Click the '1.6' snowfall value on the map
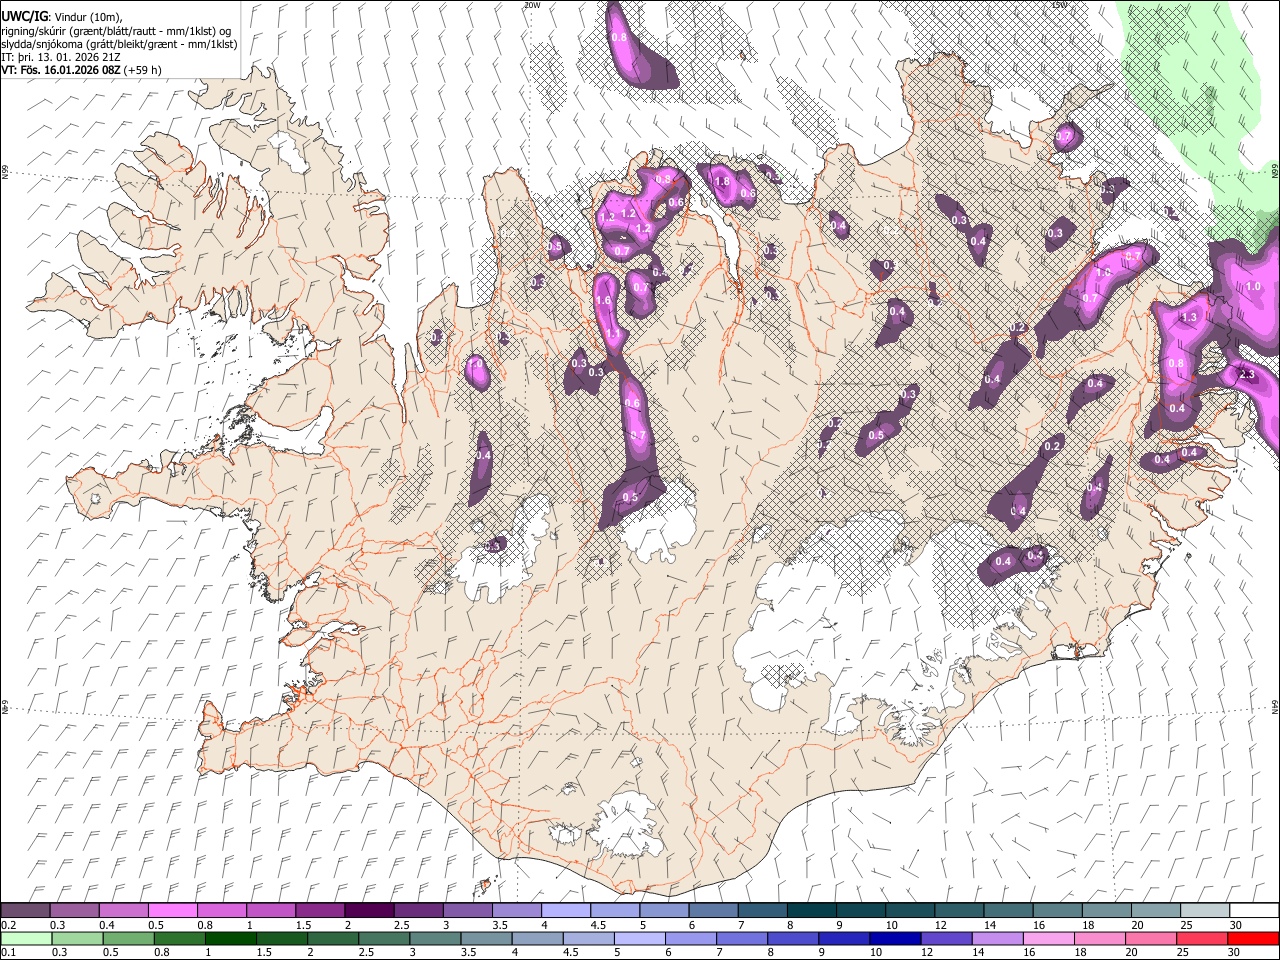 [603, 301]
